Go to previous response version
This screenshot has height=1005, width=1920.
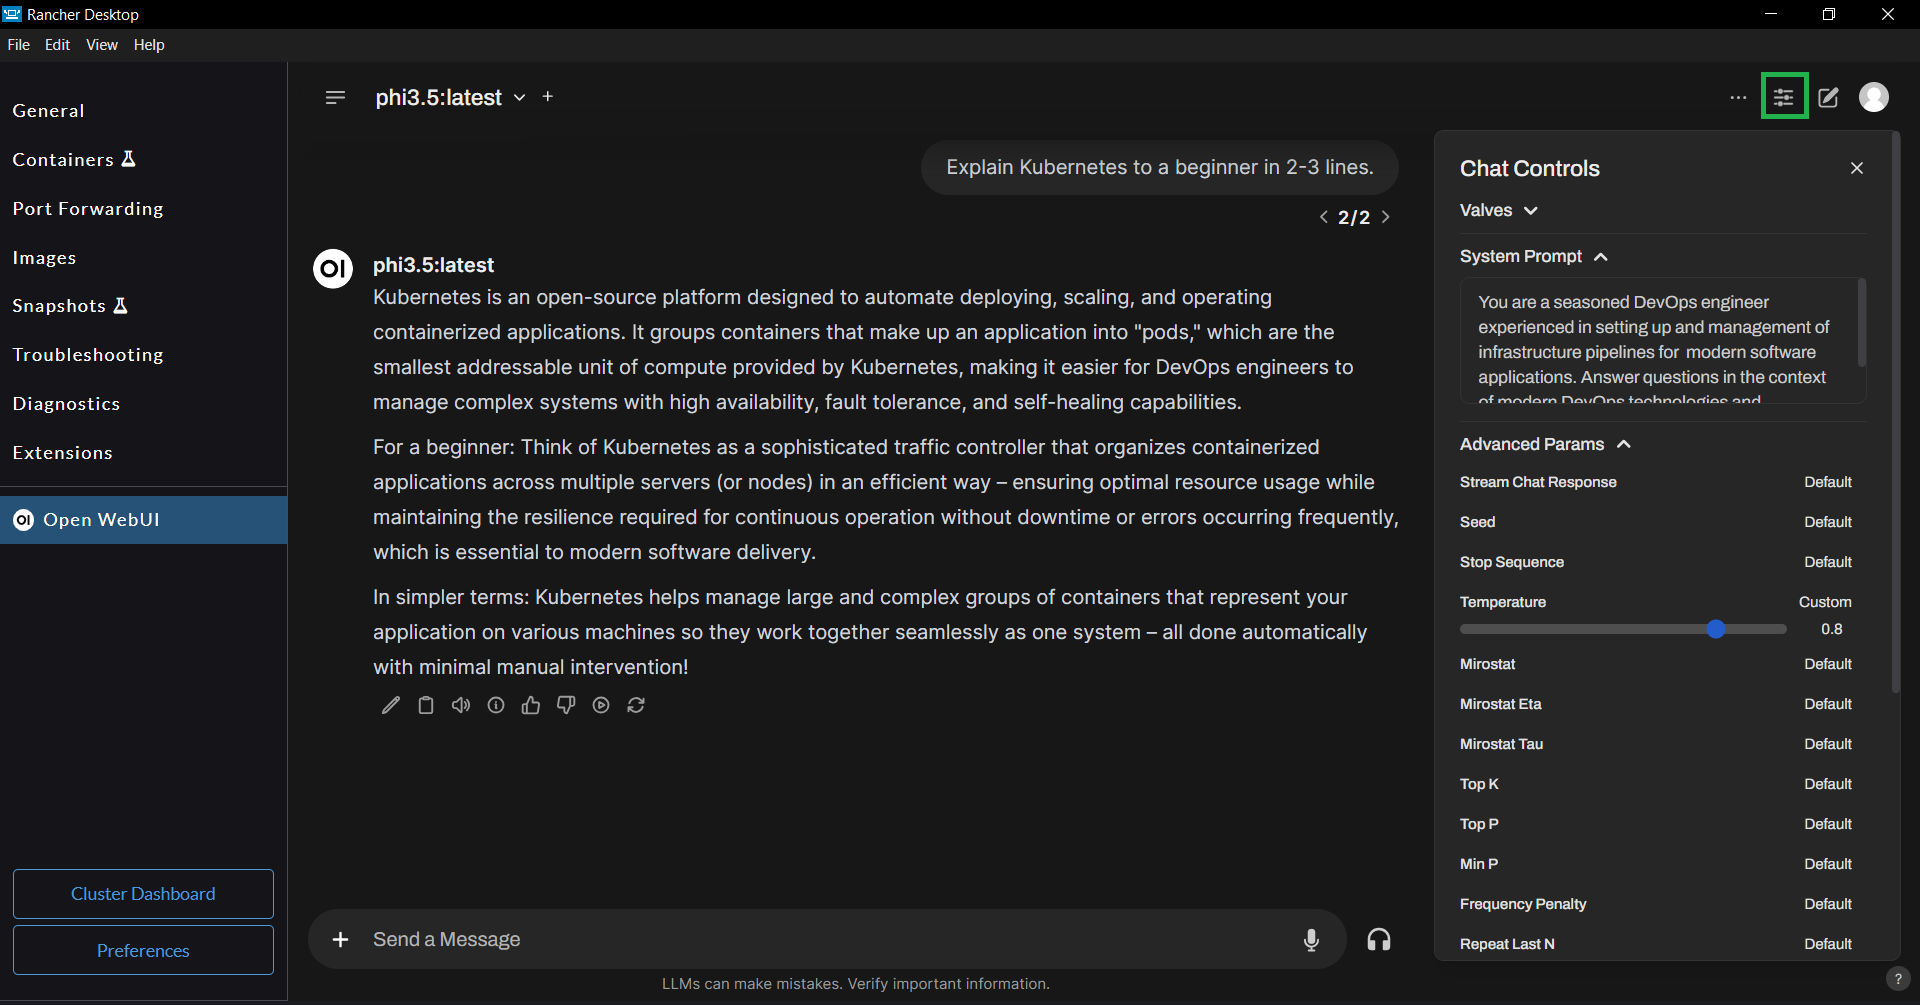point(1324,217)
